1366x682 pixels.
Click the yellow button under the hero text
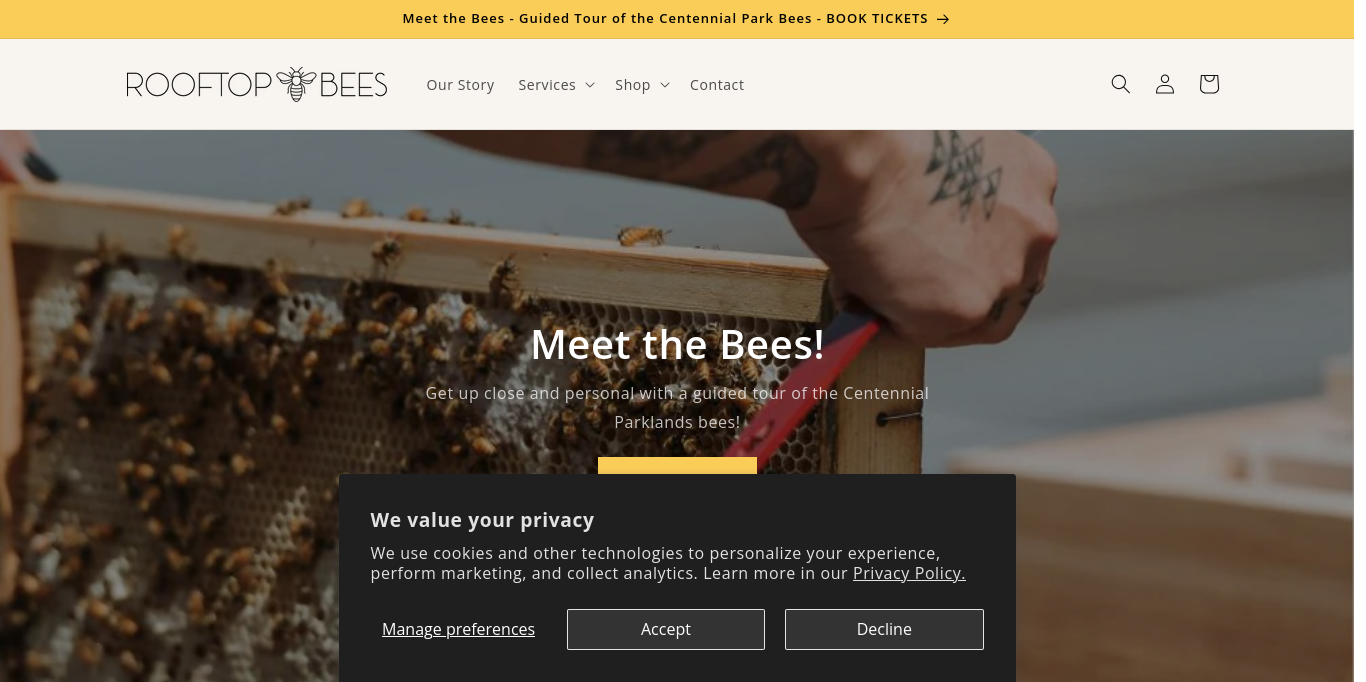pos(677,466)
